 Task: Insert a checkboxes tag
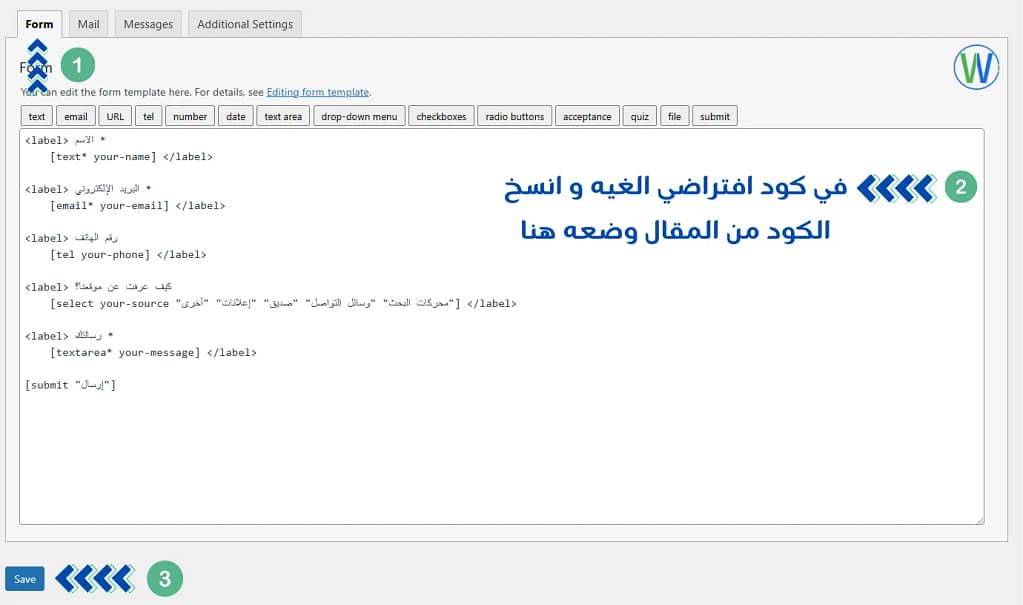point(441,115)
